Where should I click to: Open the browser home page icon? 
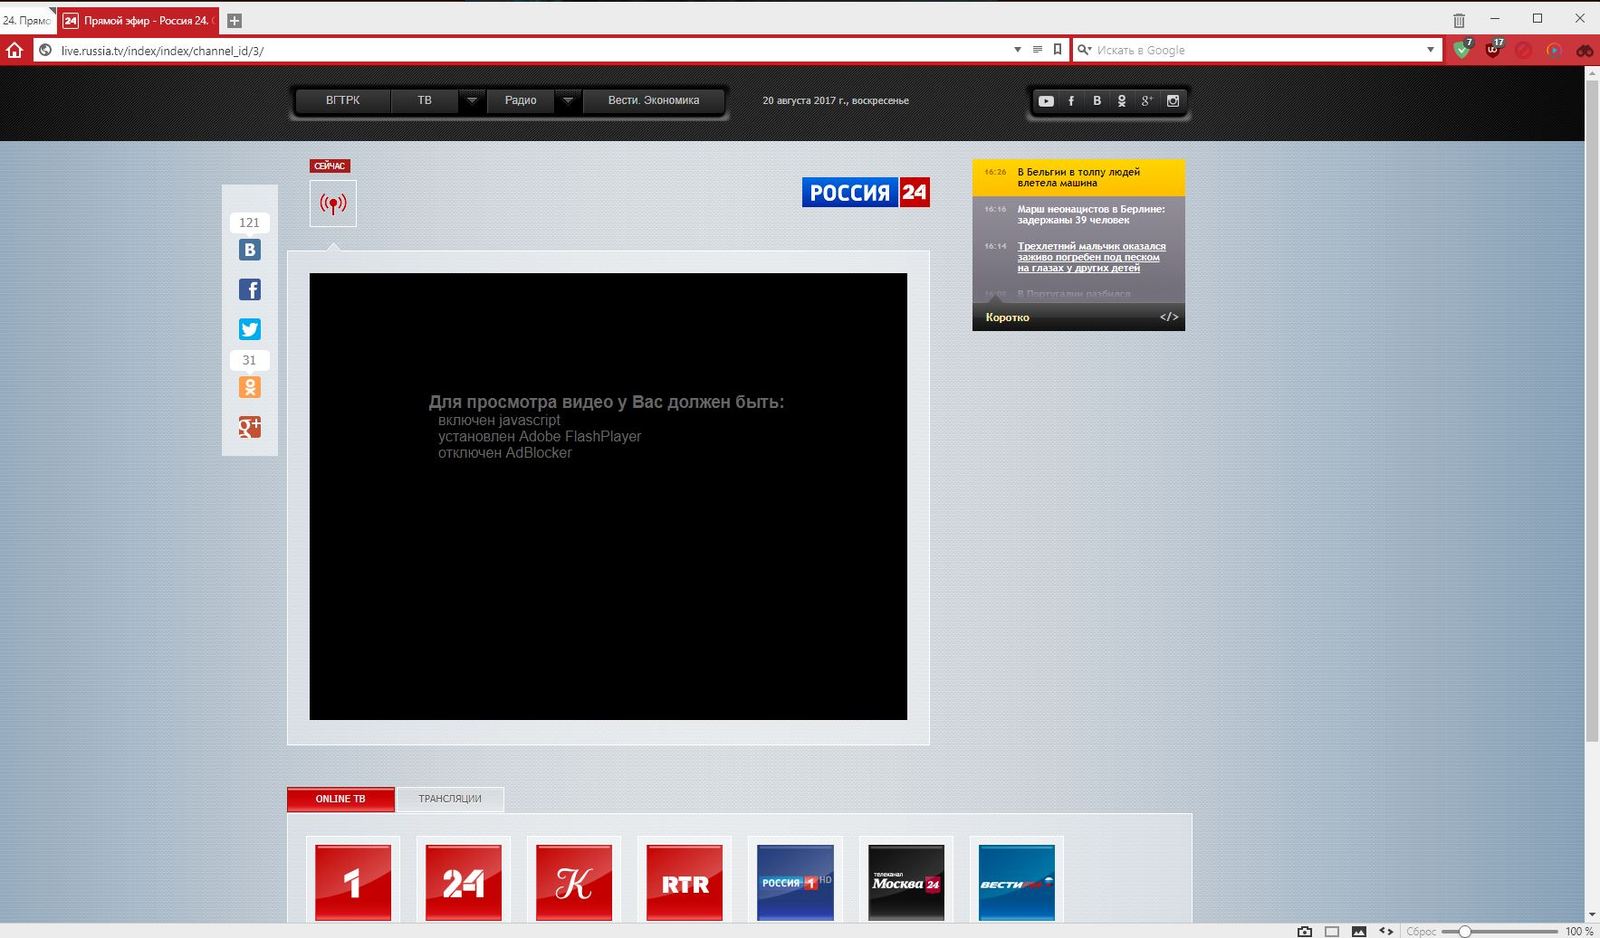click(x=14, y=50)
